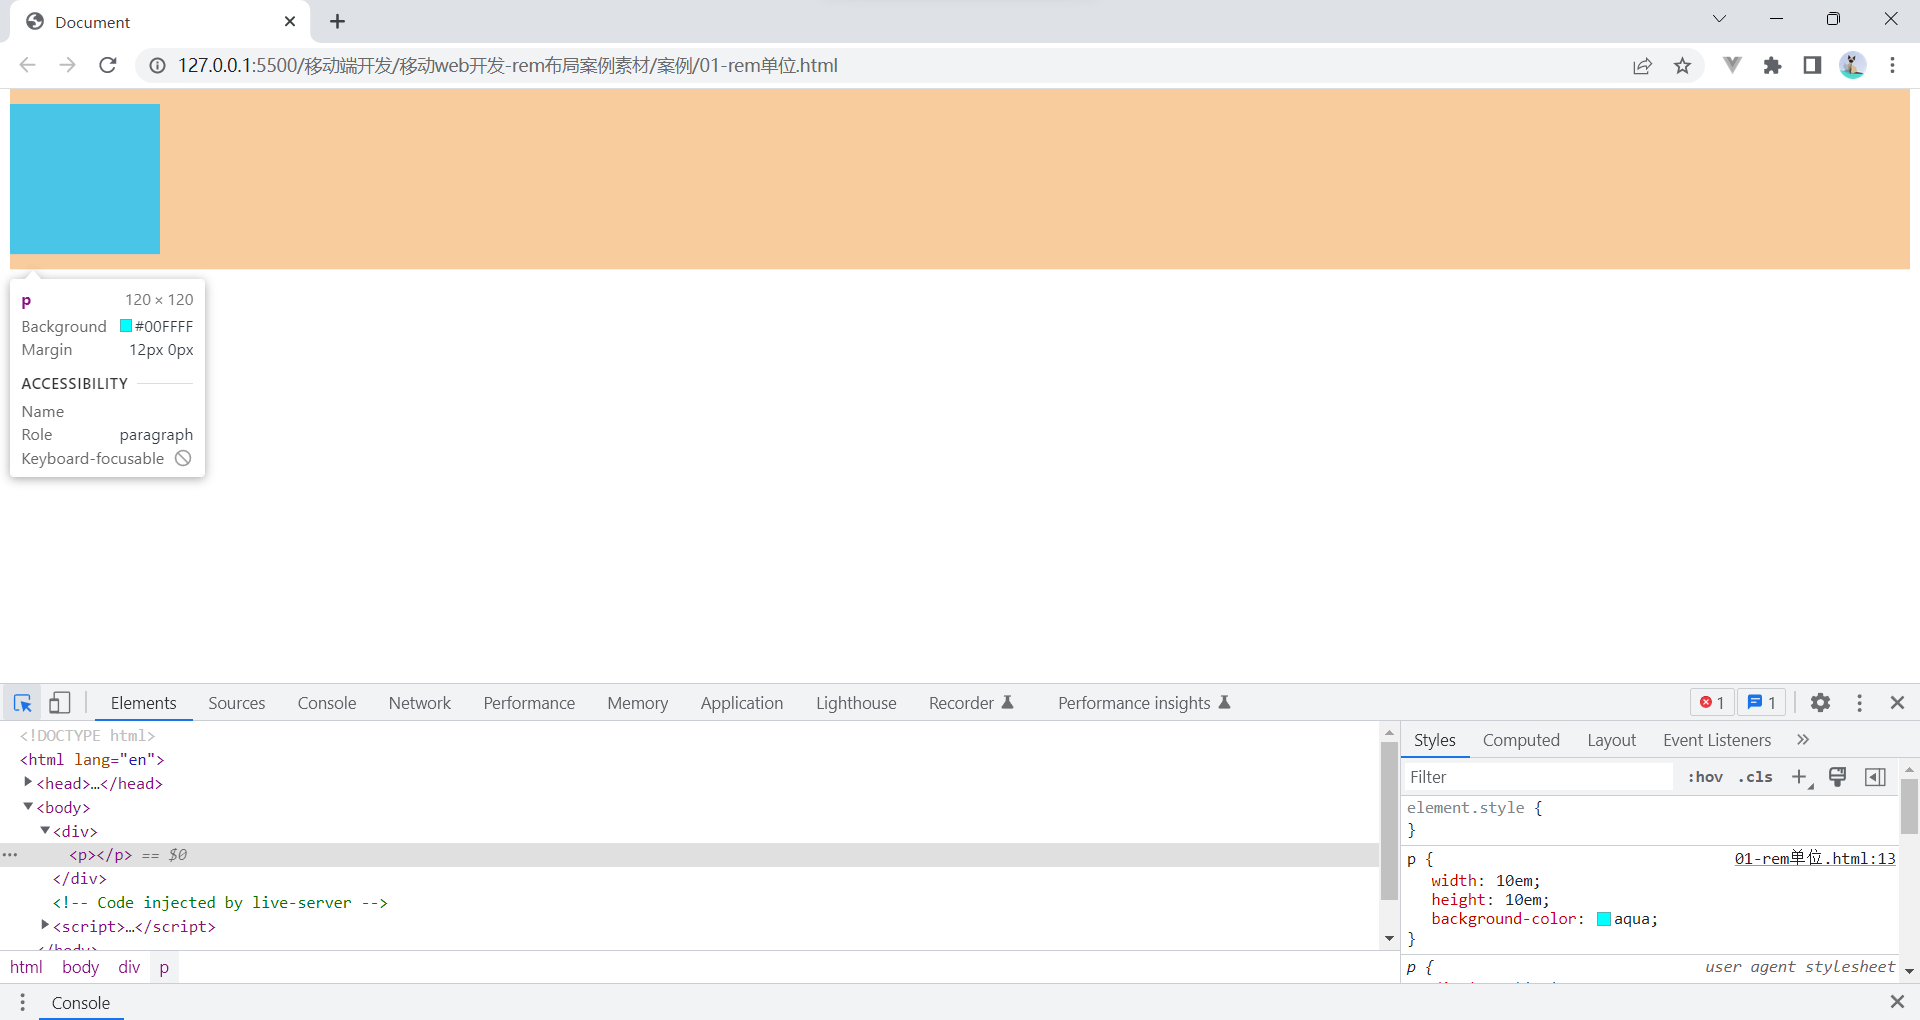Click the issues counter badge in DevTools
Image resolution: width=1920 pixels, height=1020 pixels.
1762,702
